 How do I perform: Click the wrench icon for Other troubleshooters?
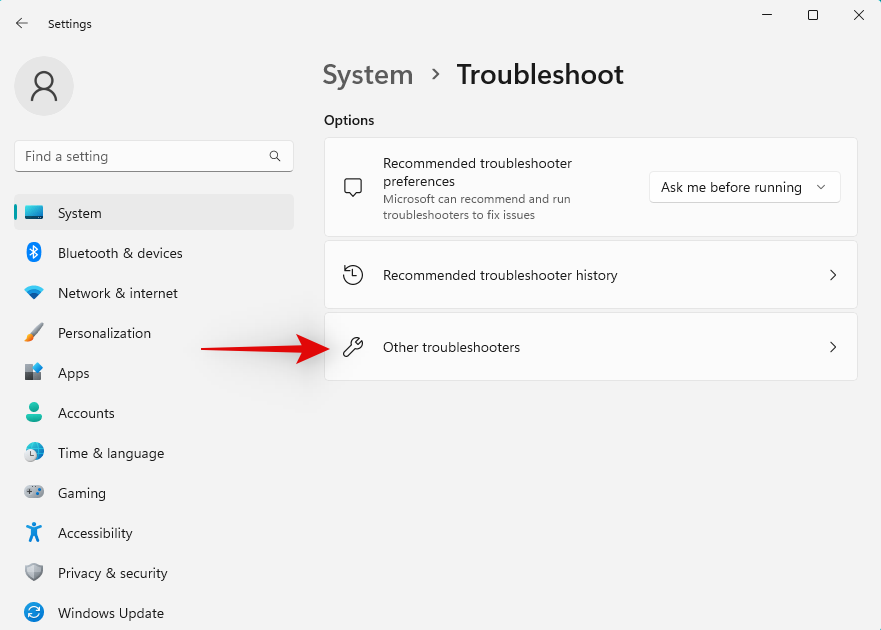(x=353, y=347)
